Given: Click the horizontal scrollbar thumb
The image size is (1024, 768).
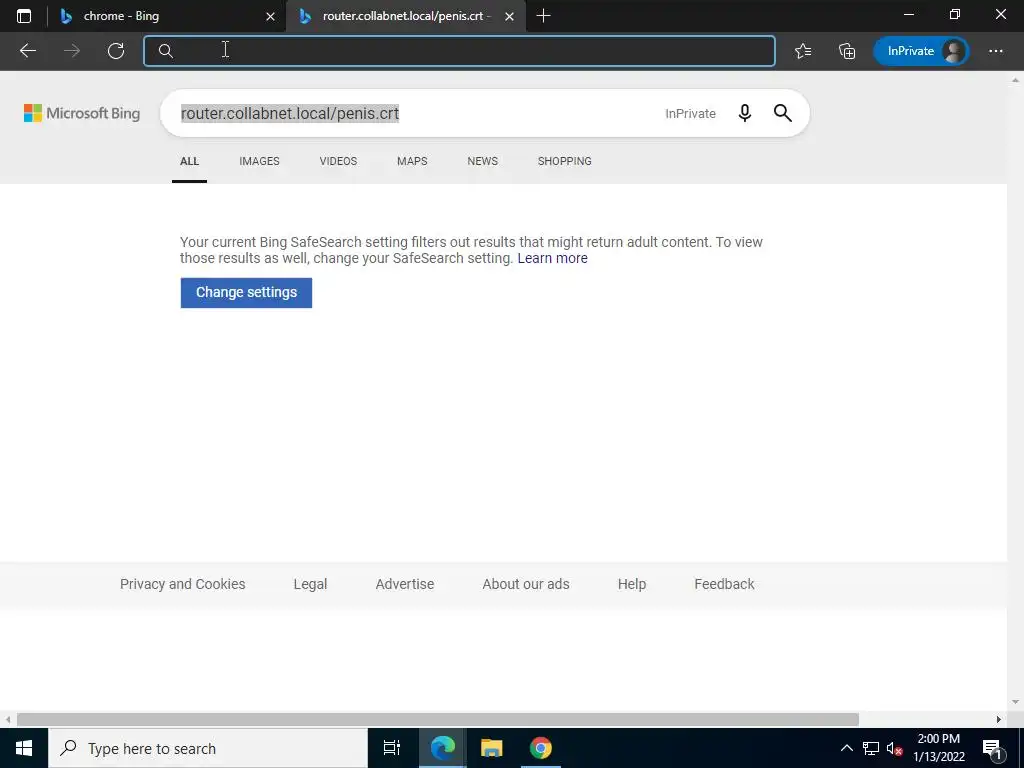Looking at the screenshot, I should [438, 720].
